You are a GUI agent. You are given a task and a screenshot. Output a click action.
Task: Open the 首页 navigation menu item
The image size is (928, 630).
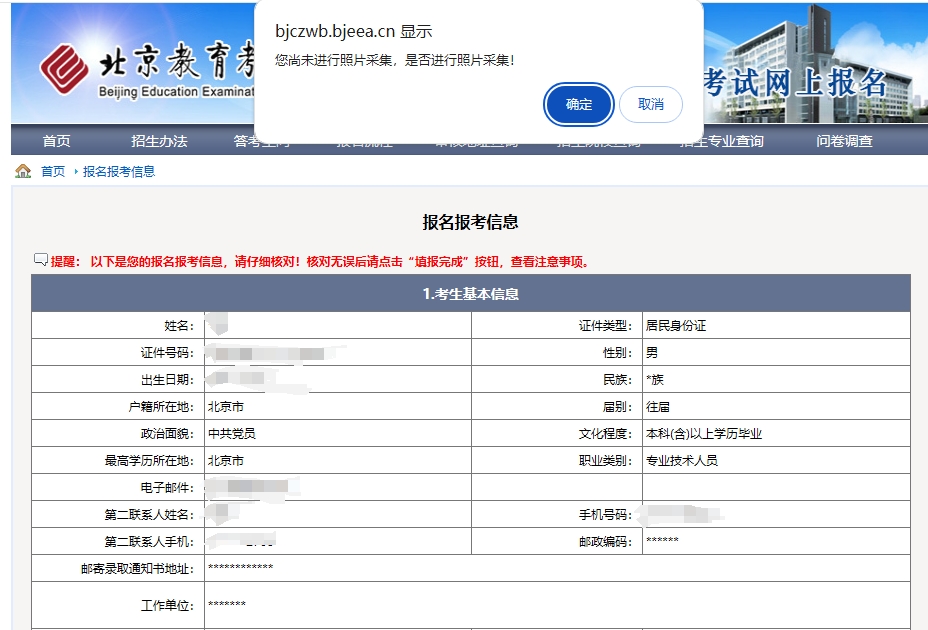point(55,141)
